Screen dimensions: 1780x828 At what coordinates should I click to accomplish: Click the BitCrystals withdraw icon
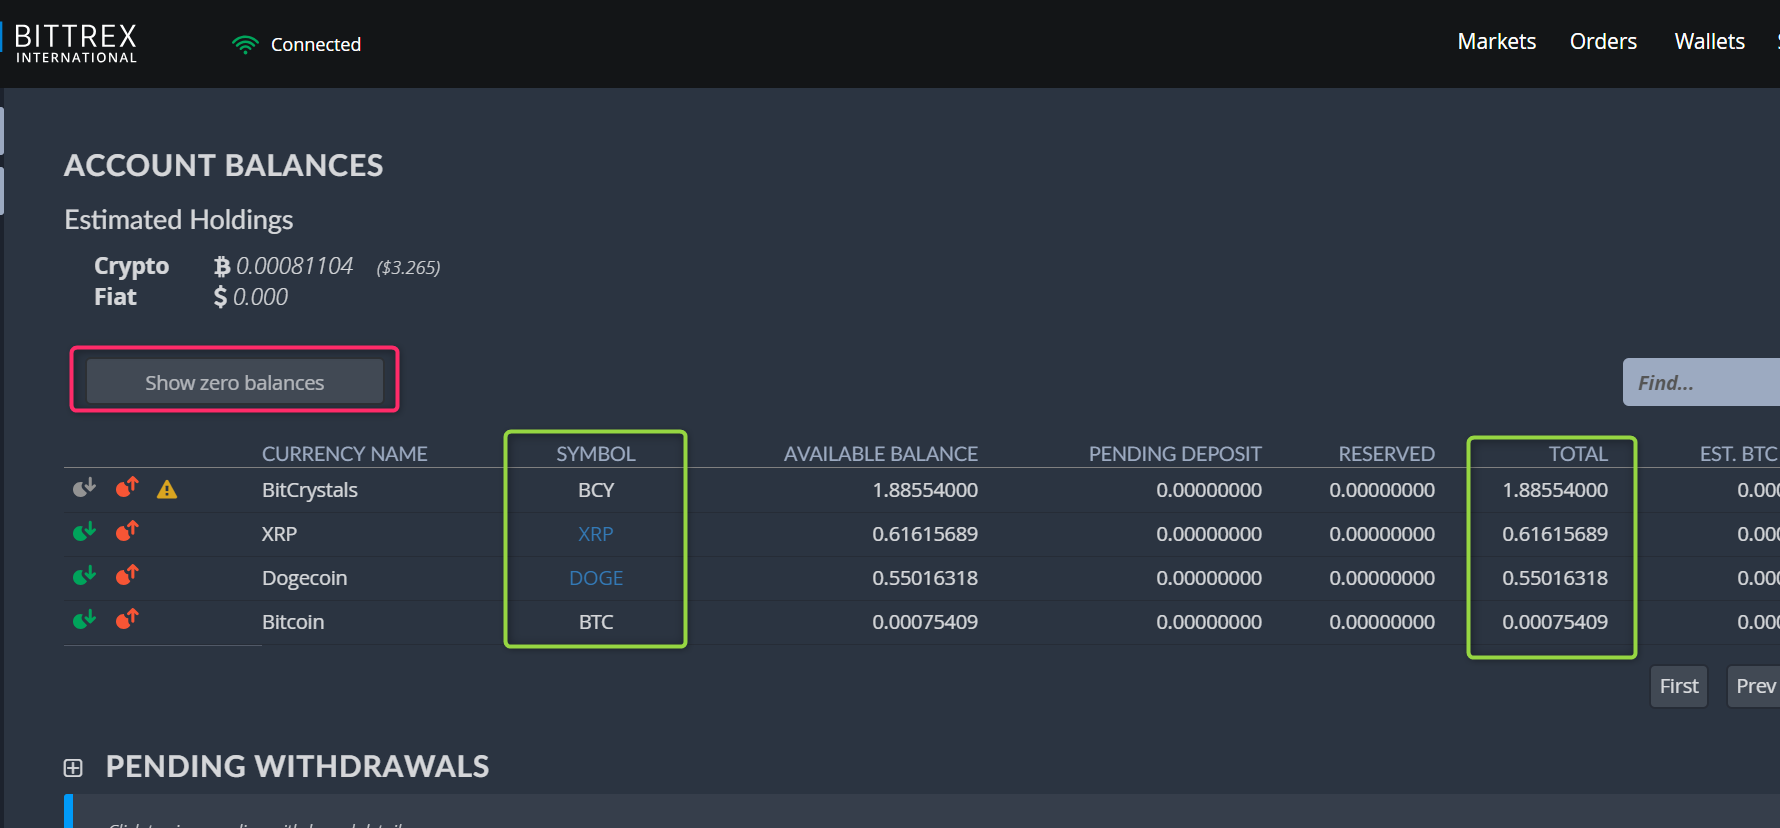pos(127,488)
